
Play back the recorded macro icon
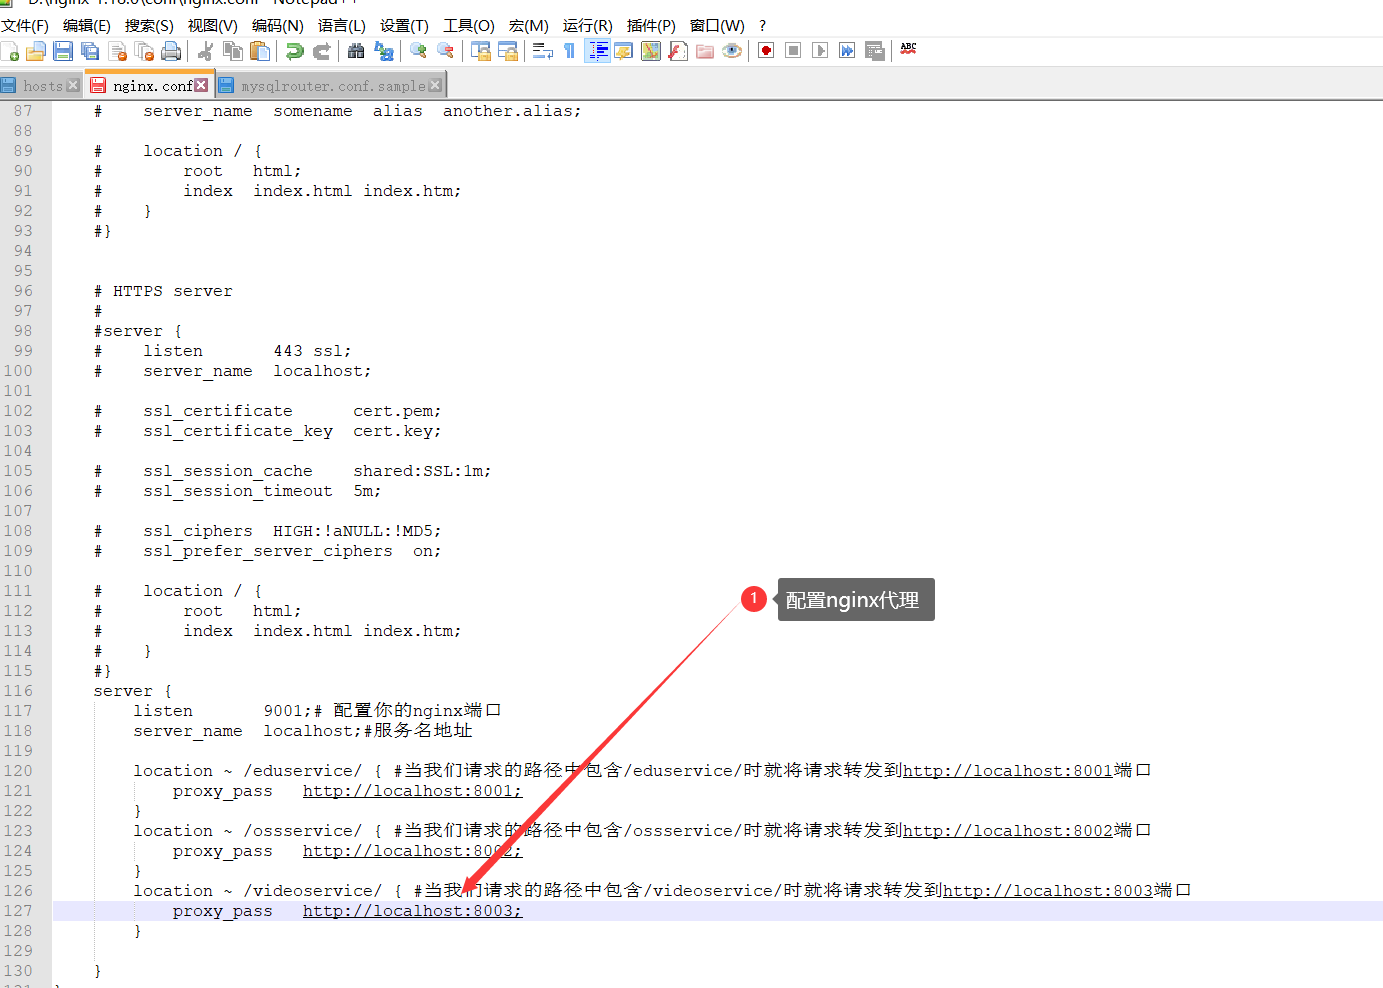click(x=820, y=51)
